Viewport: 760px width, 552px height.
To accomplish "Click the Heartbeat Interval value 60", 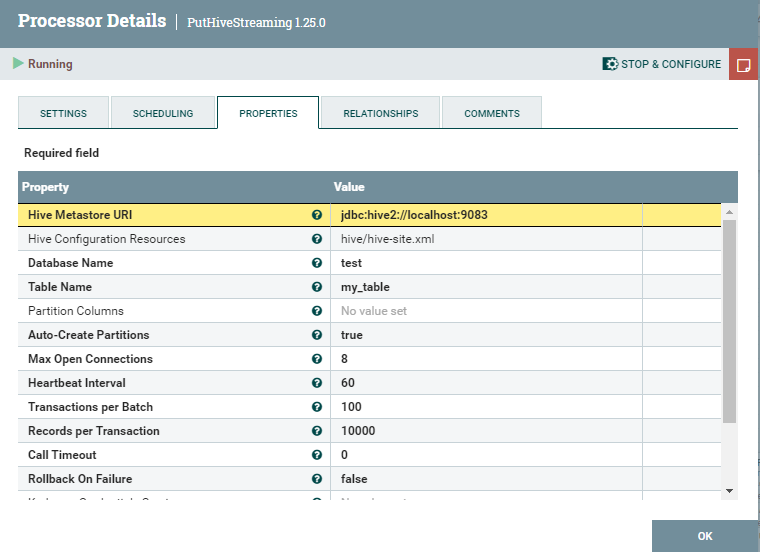I will 348,383.
